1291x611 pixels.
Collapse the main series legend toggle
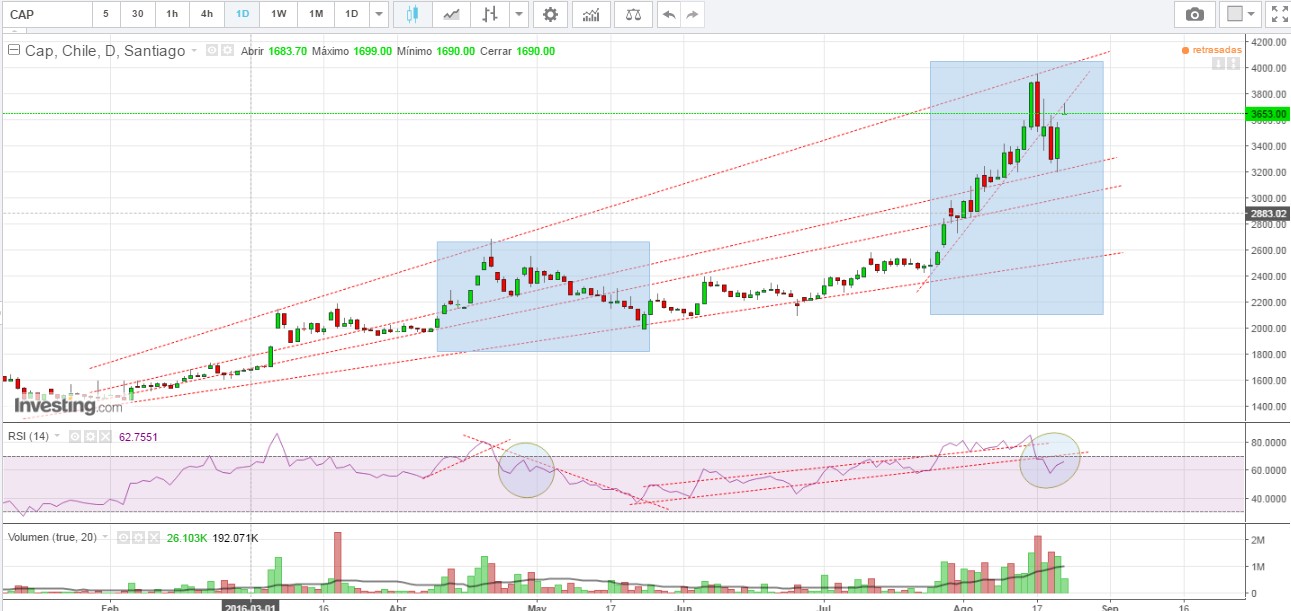pos(14,50)
